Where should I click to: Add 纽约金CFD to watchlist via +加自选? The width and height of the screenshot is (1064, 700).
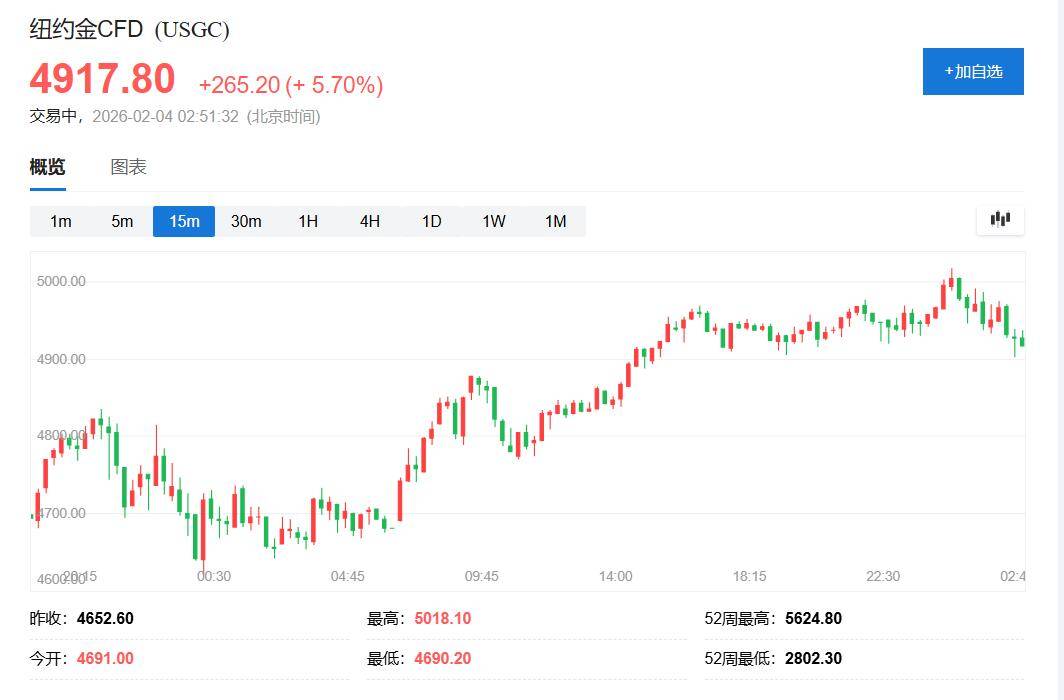(x=973, y=72)
